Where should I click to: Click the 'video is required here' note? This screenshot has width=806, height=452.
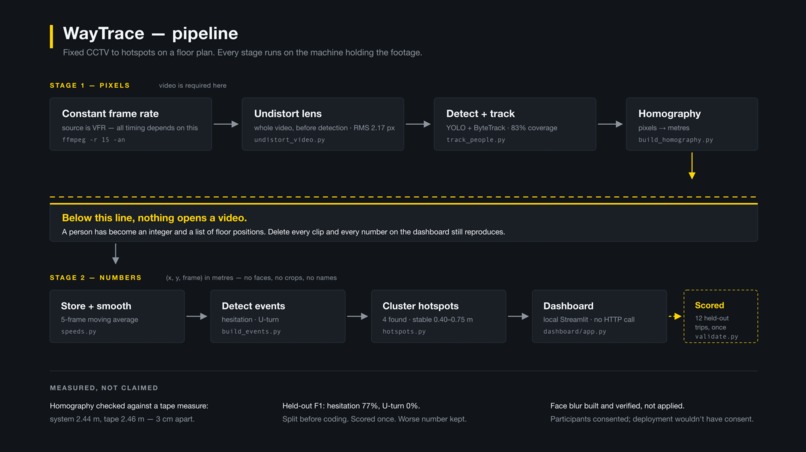coord(192,85)
